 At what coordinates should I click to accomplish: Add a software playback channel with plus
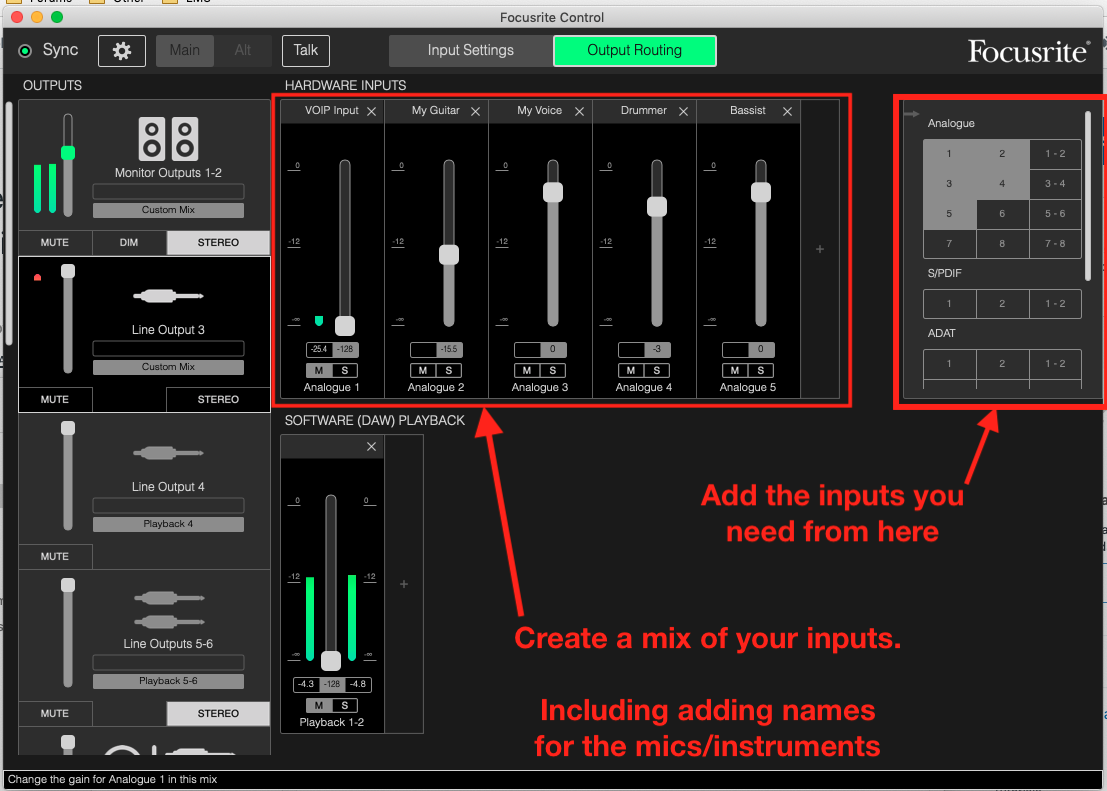click(404, 584)
